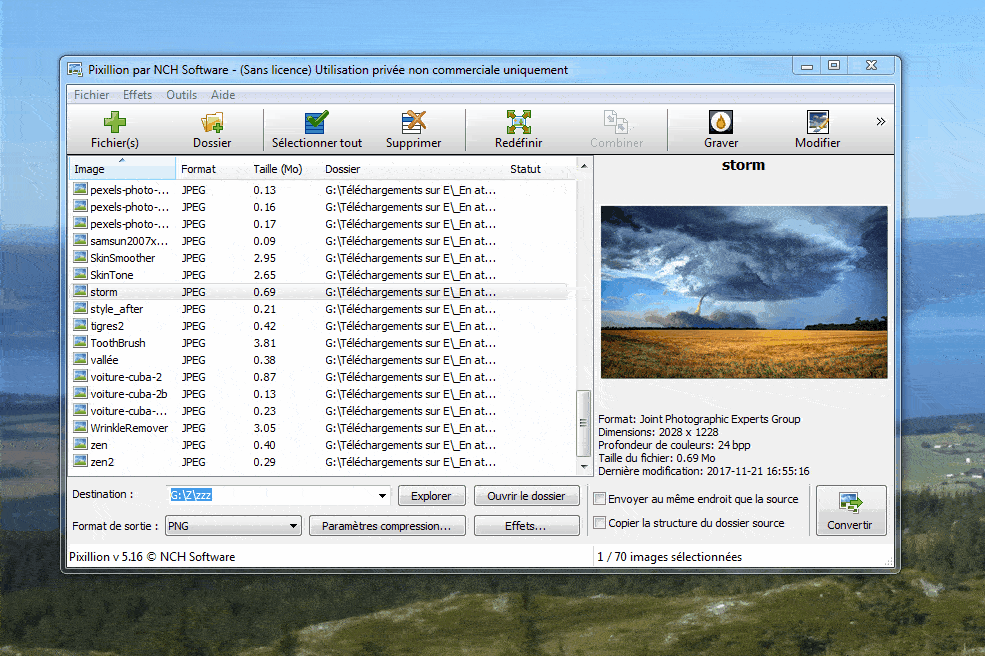
Task: Click the Explorer button
Action: [432, 496]
